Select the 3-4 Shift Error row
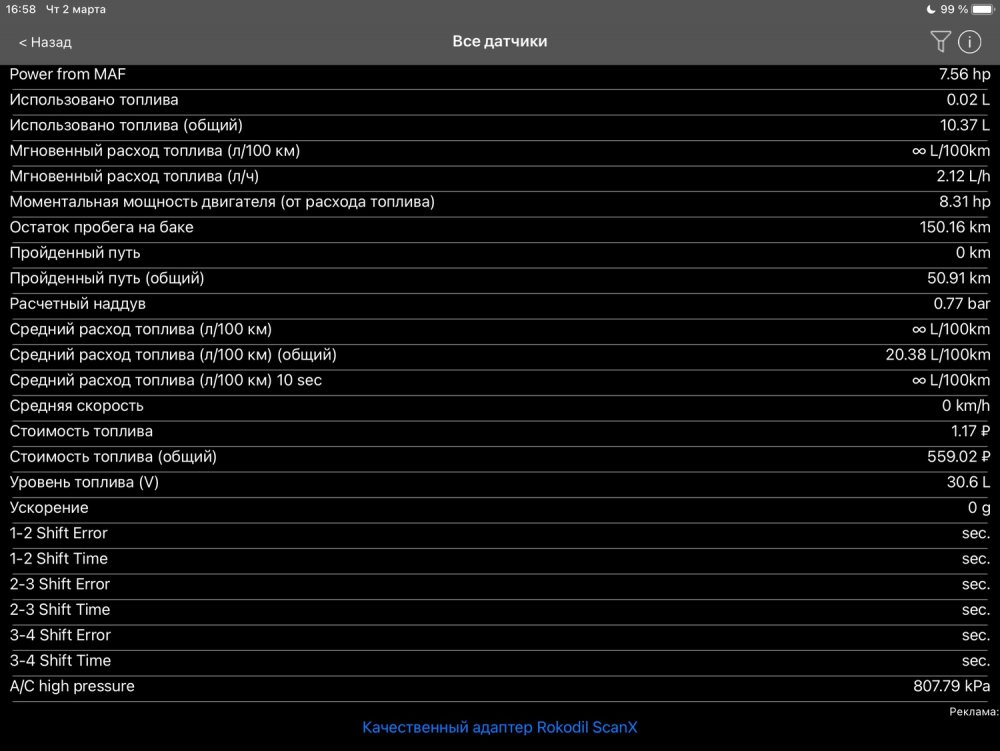 tap(500, 635)
